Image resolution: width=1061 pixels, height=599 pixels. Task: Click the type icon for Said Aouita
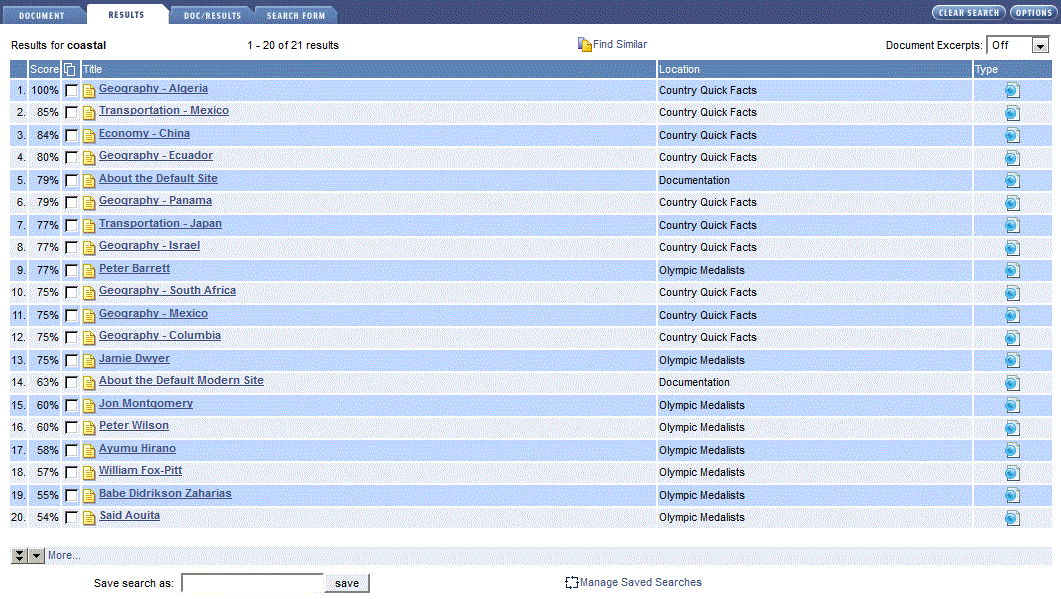click(x=1012, y=518)
